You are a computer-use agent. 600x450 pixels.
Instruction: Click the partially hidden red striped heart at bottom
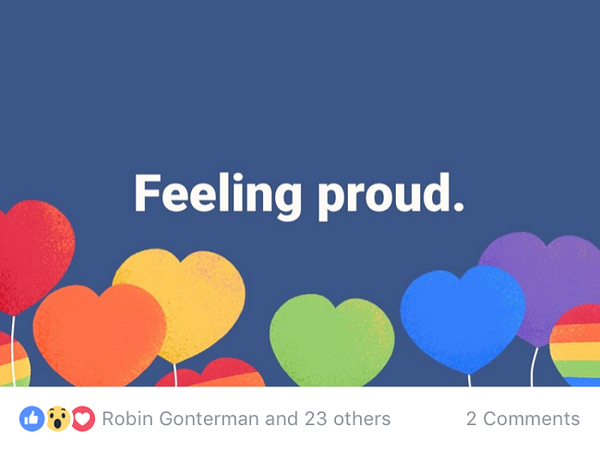[x=215, y=375]
